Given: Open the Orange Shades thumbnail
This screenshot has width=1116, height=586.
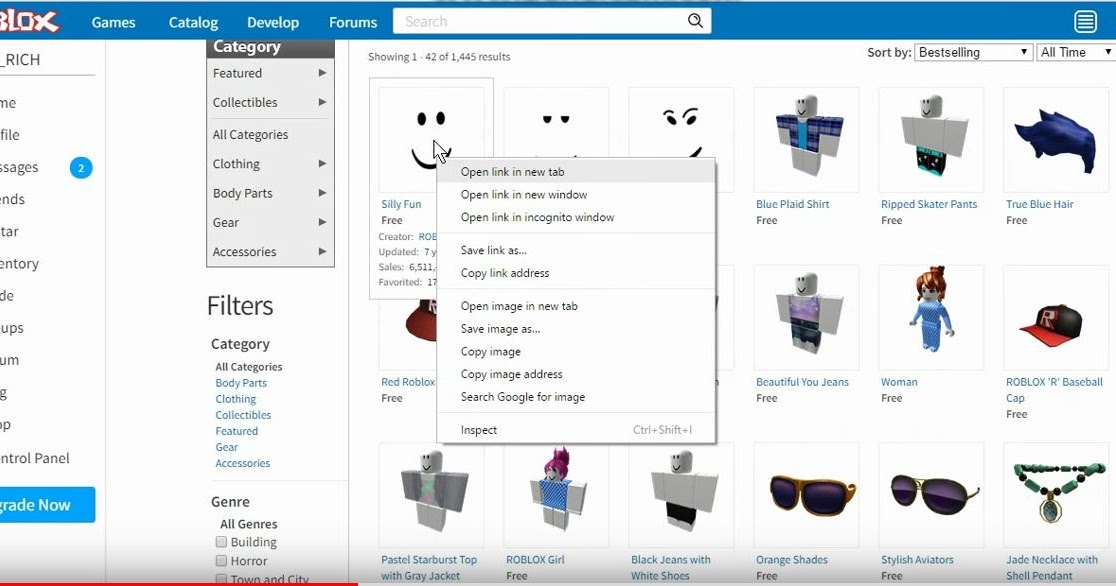Looking at the screenshot, I should point(806,495).
